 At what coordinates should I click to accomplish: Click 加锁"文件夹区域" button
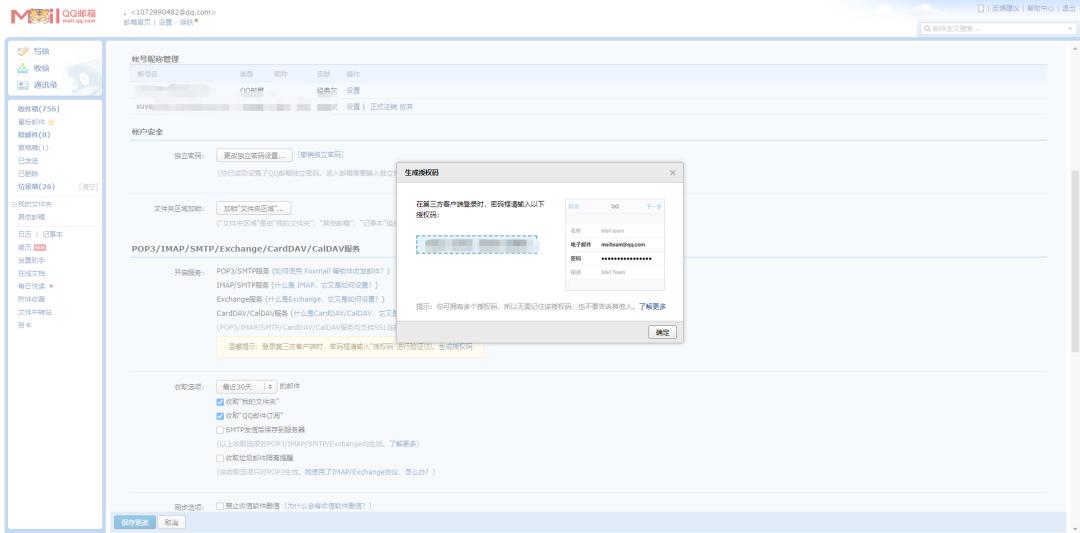pos(254,208)
